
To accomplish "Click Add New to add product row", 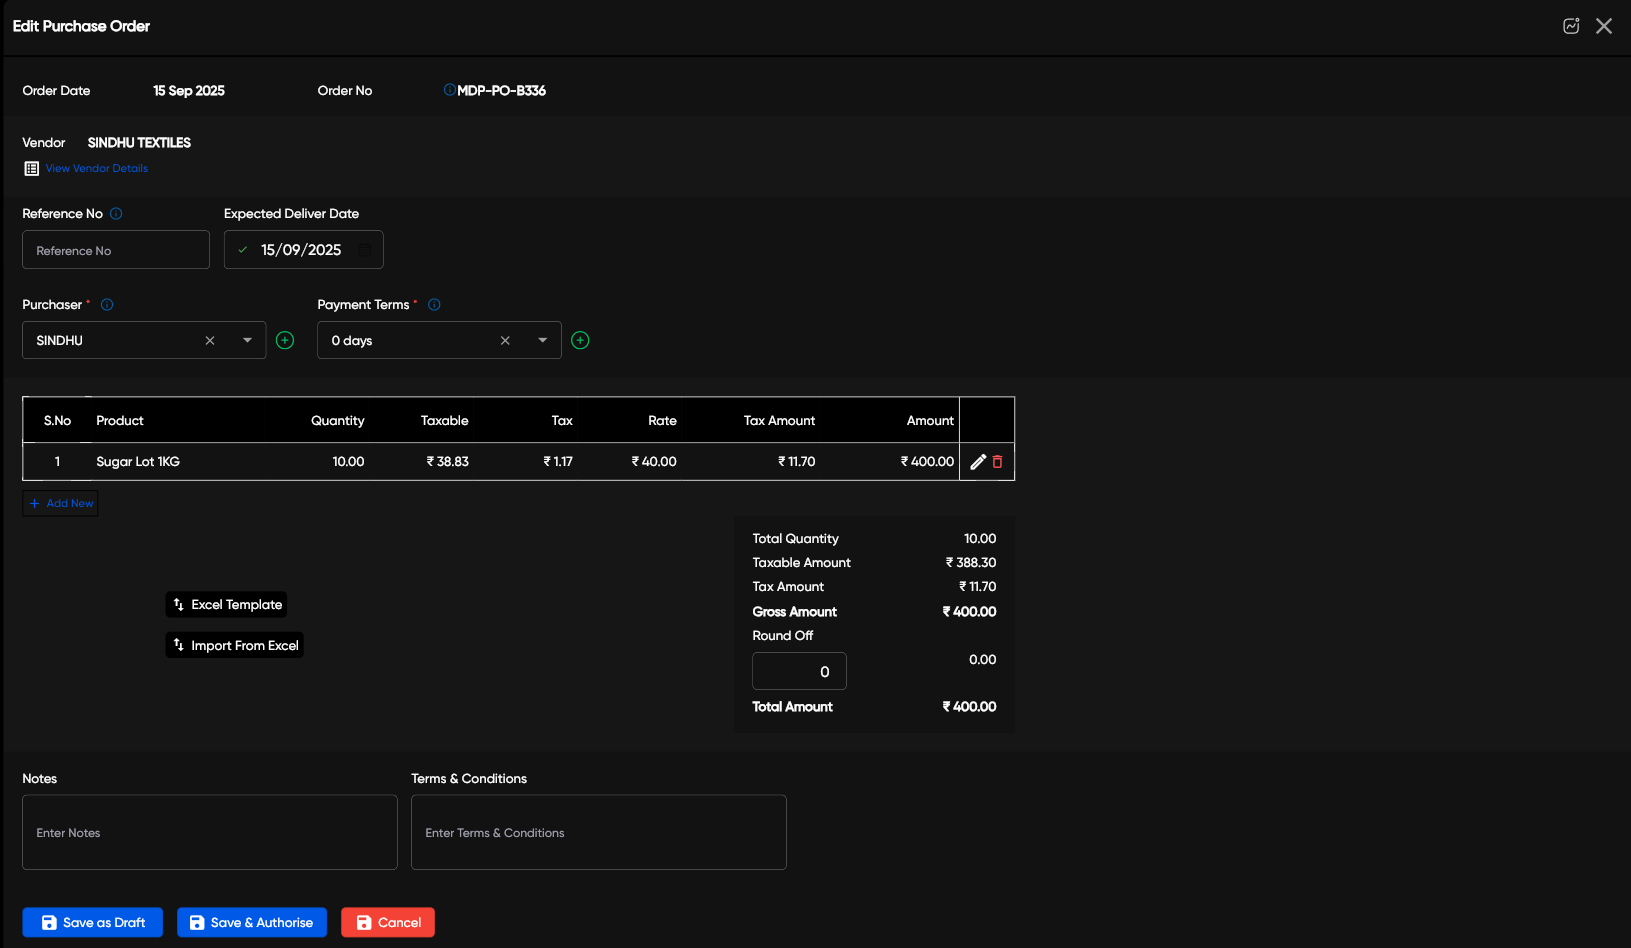I will 61,504.
